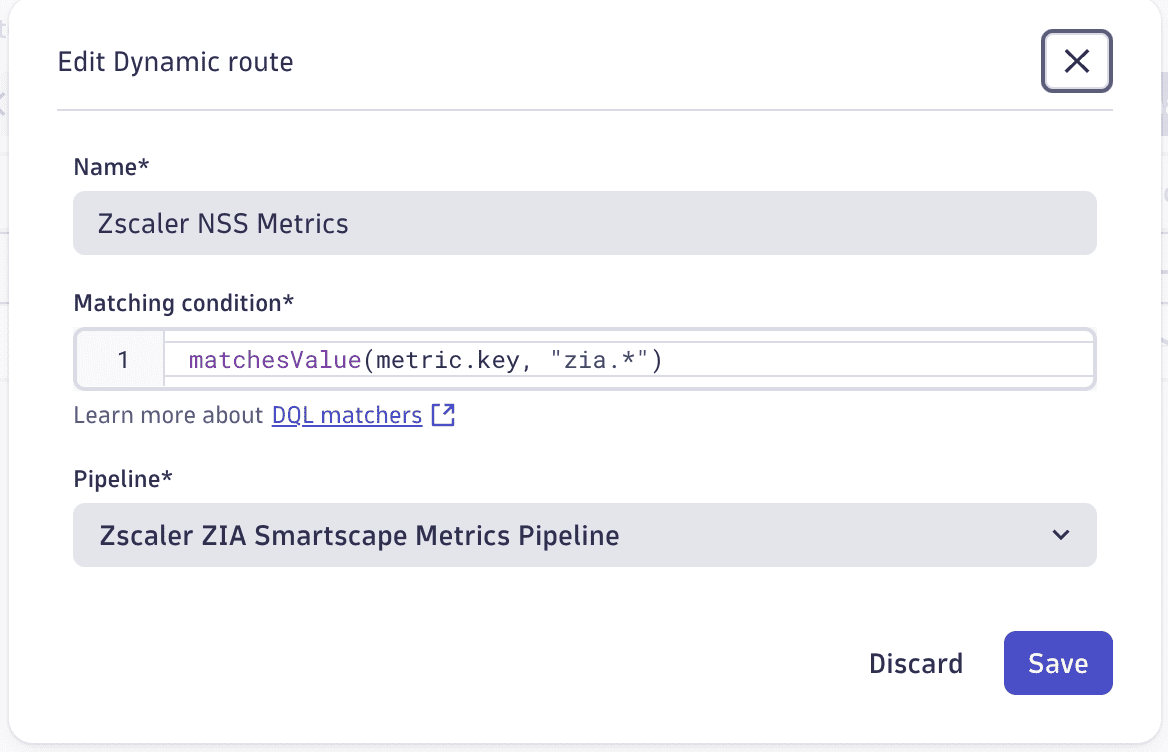
Task: Open the Pipeline dropdown
Action: [585, 535]
